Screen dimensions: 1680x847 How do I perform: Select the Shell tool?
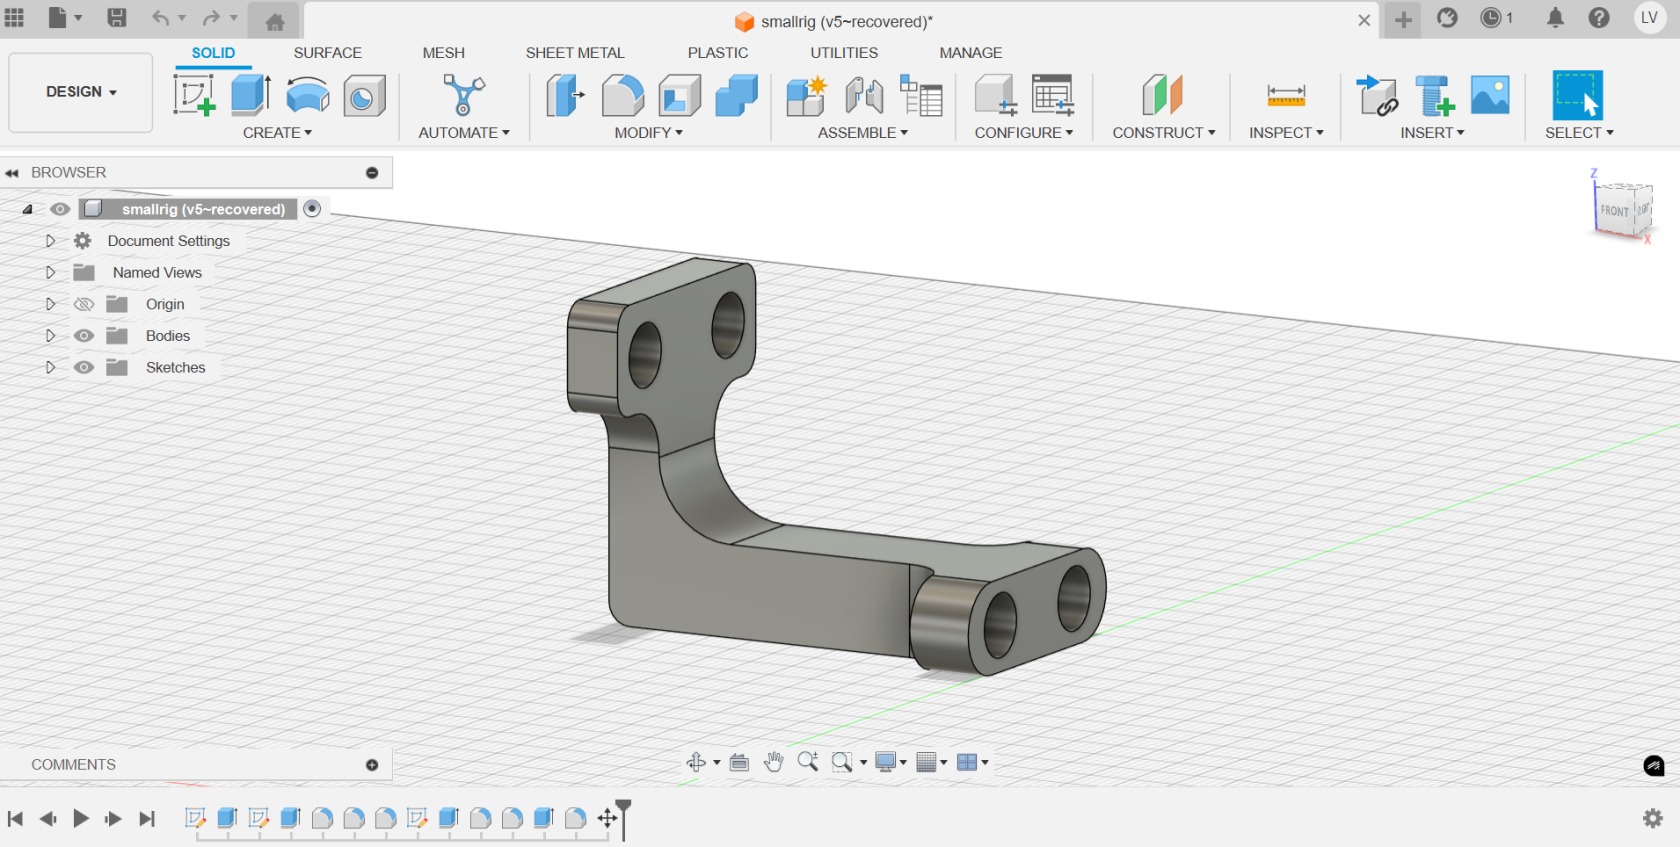click(680, 96)
